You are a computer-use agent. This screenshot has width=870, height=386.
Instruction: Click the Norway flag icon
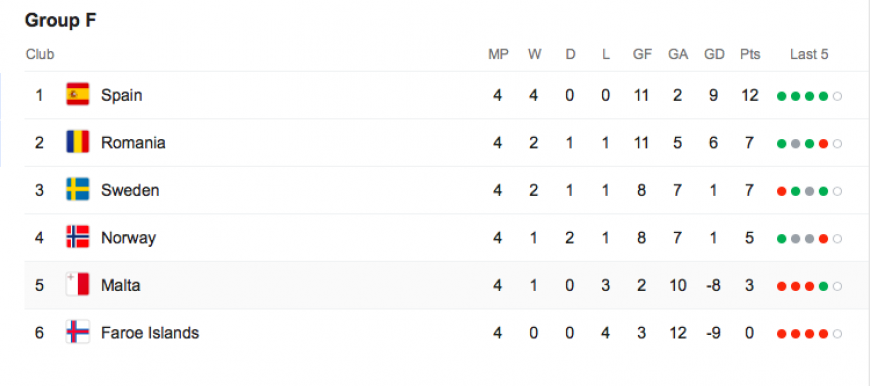(78, 237)
